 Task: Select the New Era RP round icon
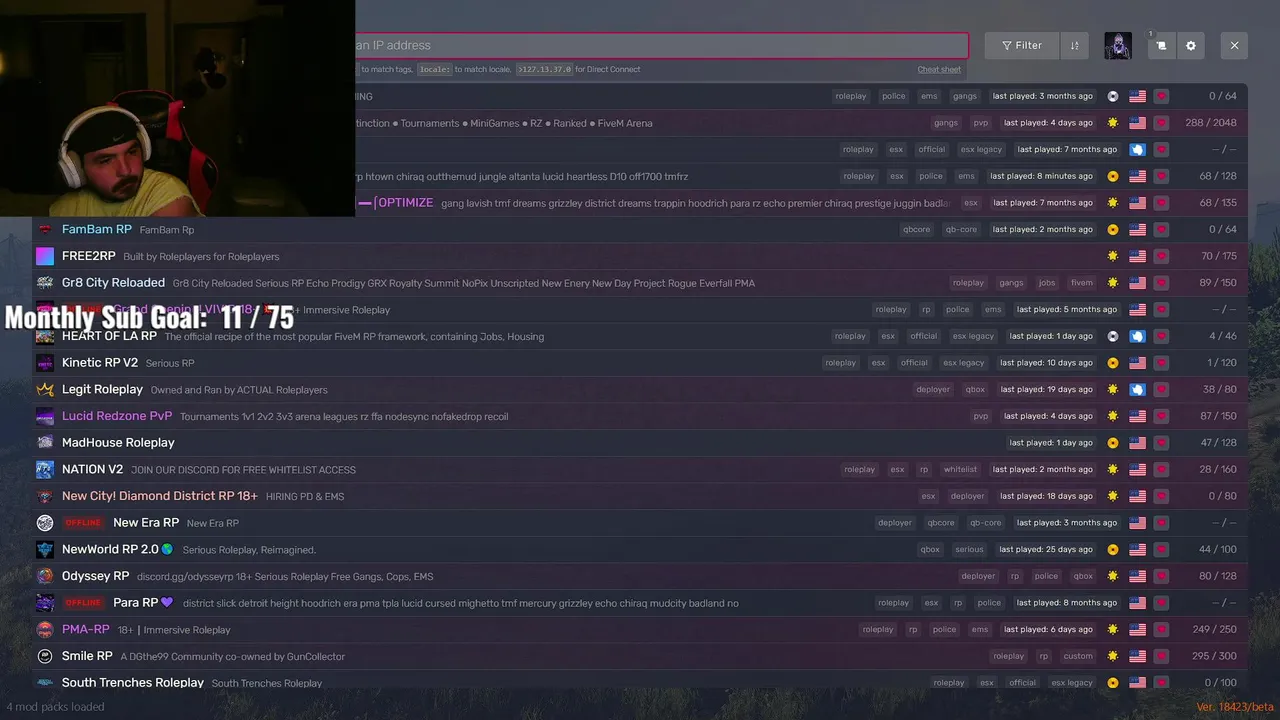[x=45, y=523]
